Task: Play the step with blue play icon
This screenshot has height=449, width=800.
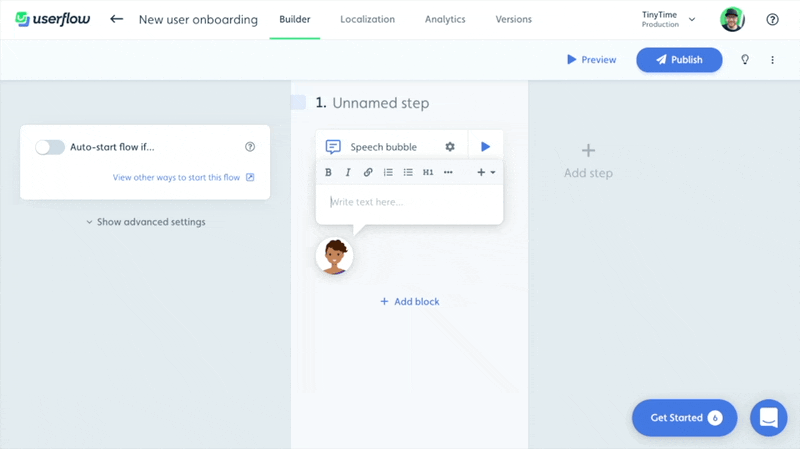Action: tap(485, 147)
